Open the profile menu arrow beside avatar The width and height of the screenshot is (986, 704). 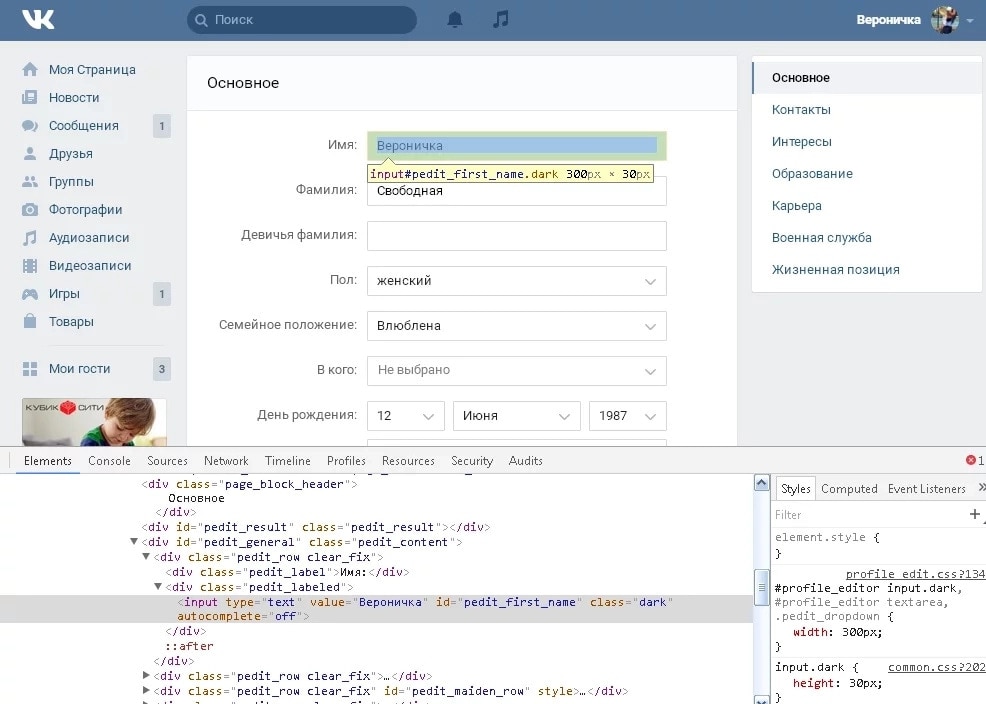pyautogui.click(x=970, y=21)
